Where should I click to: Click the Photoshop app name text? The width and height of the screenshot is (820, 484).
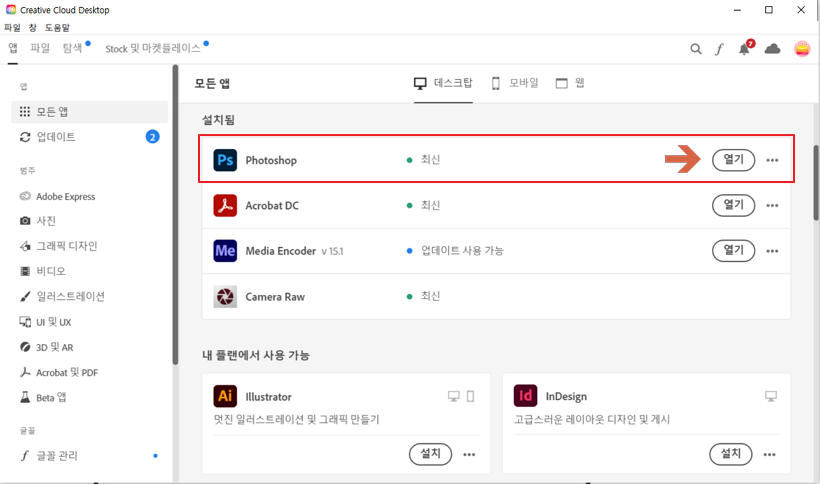[271, 160]
